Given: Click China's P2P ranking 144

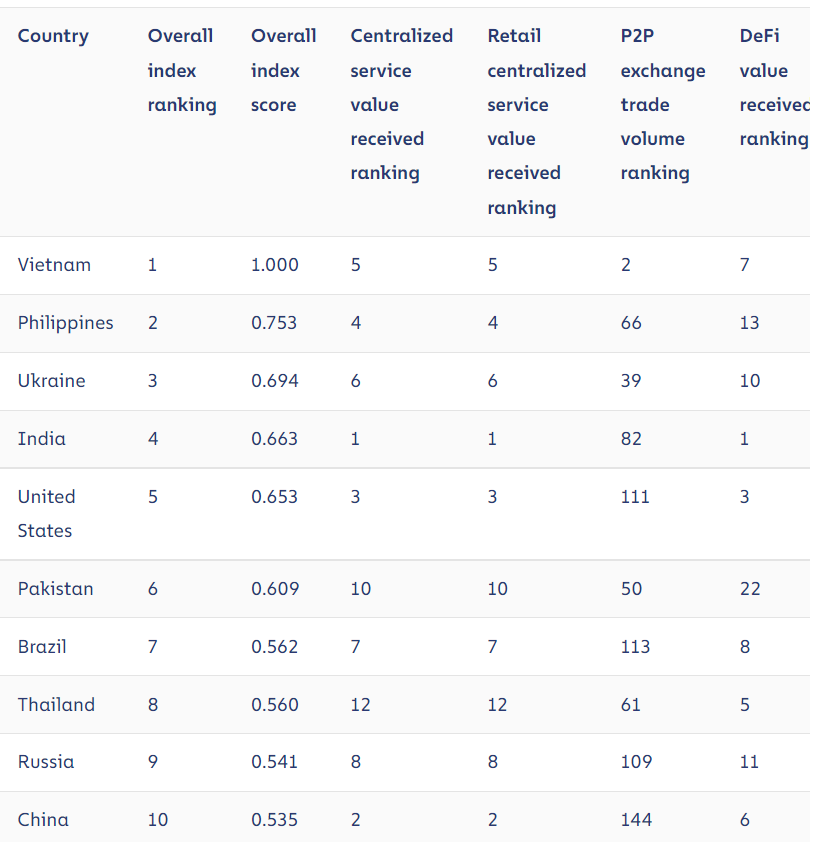Looking at the screenshot, I should point(636,820).
